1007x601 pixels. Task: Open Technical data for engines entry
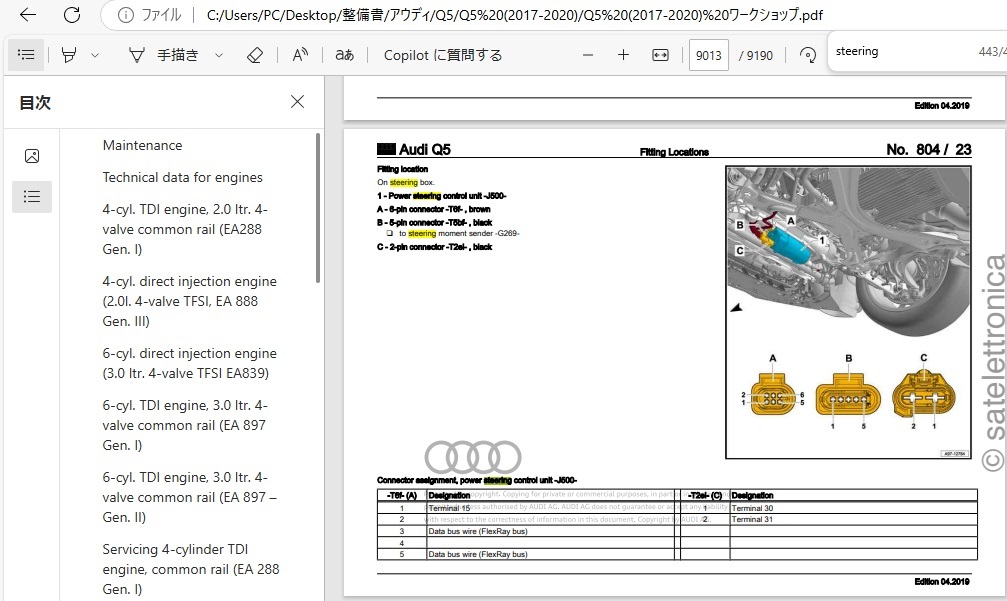click(182, 177)
